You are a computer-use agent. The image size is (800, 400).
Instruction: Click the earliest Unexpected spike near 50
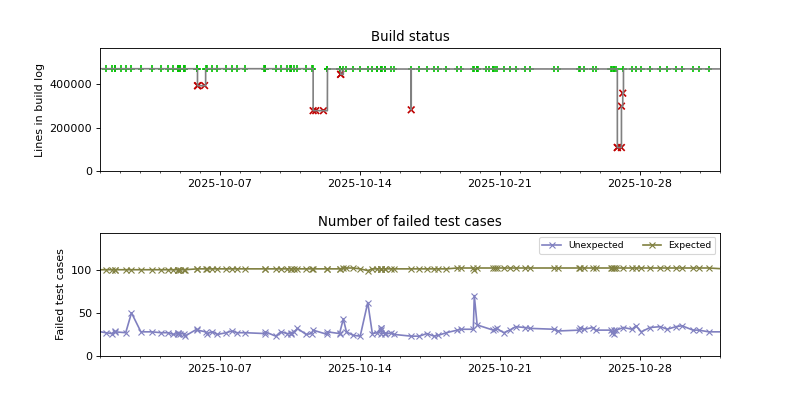tap(131, 314)
